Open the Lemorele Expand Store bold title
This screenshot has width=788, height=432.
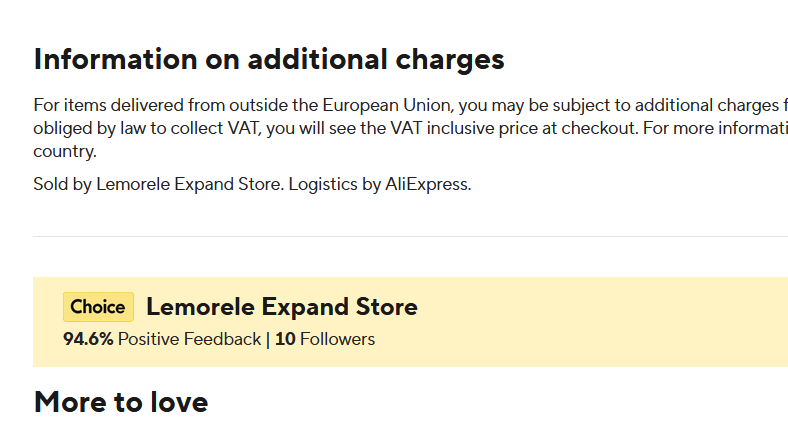(x=282, y=307)
